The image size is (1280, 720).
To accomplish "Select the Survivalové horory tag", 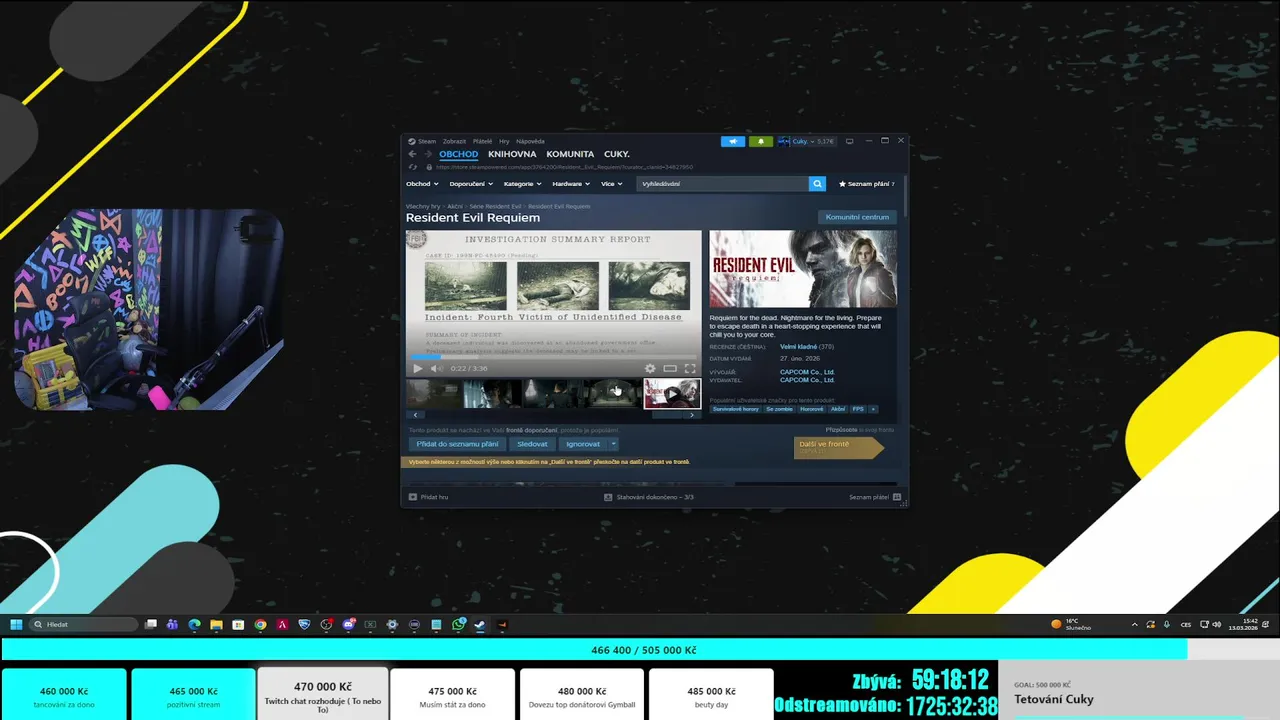I will (x=736, y=409).
